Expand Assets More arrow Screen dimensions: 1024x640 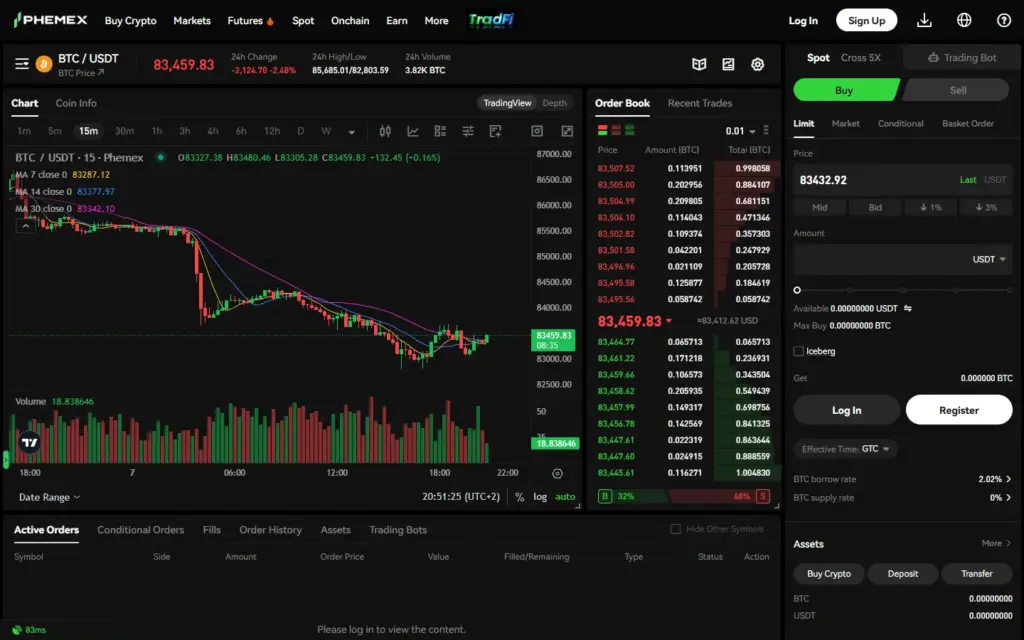point(1008,543)
